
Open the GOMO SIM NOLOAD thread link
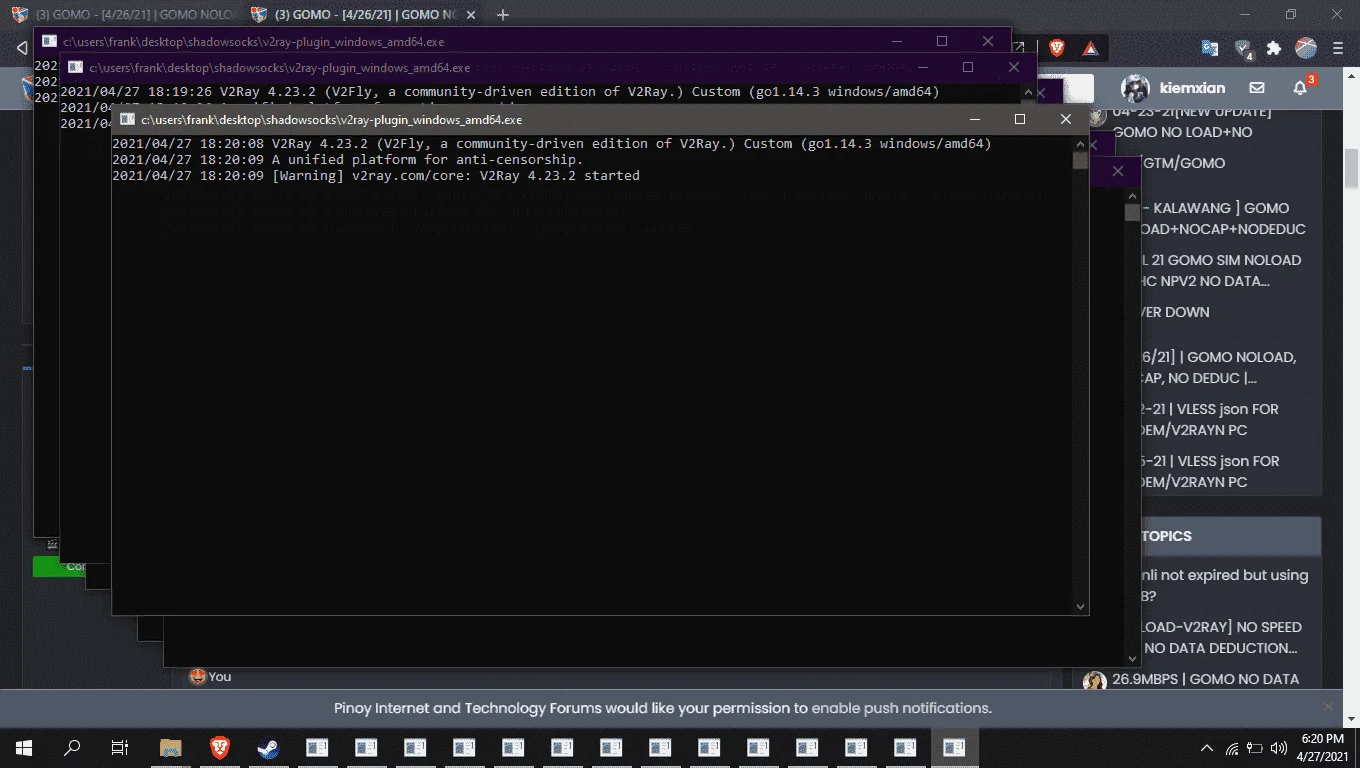pos(1221,270)
